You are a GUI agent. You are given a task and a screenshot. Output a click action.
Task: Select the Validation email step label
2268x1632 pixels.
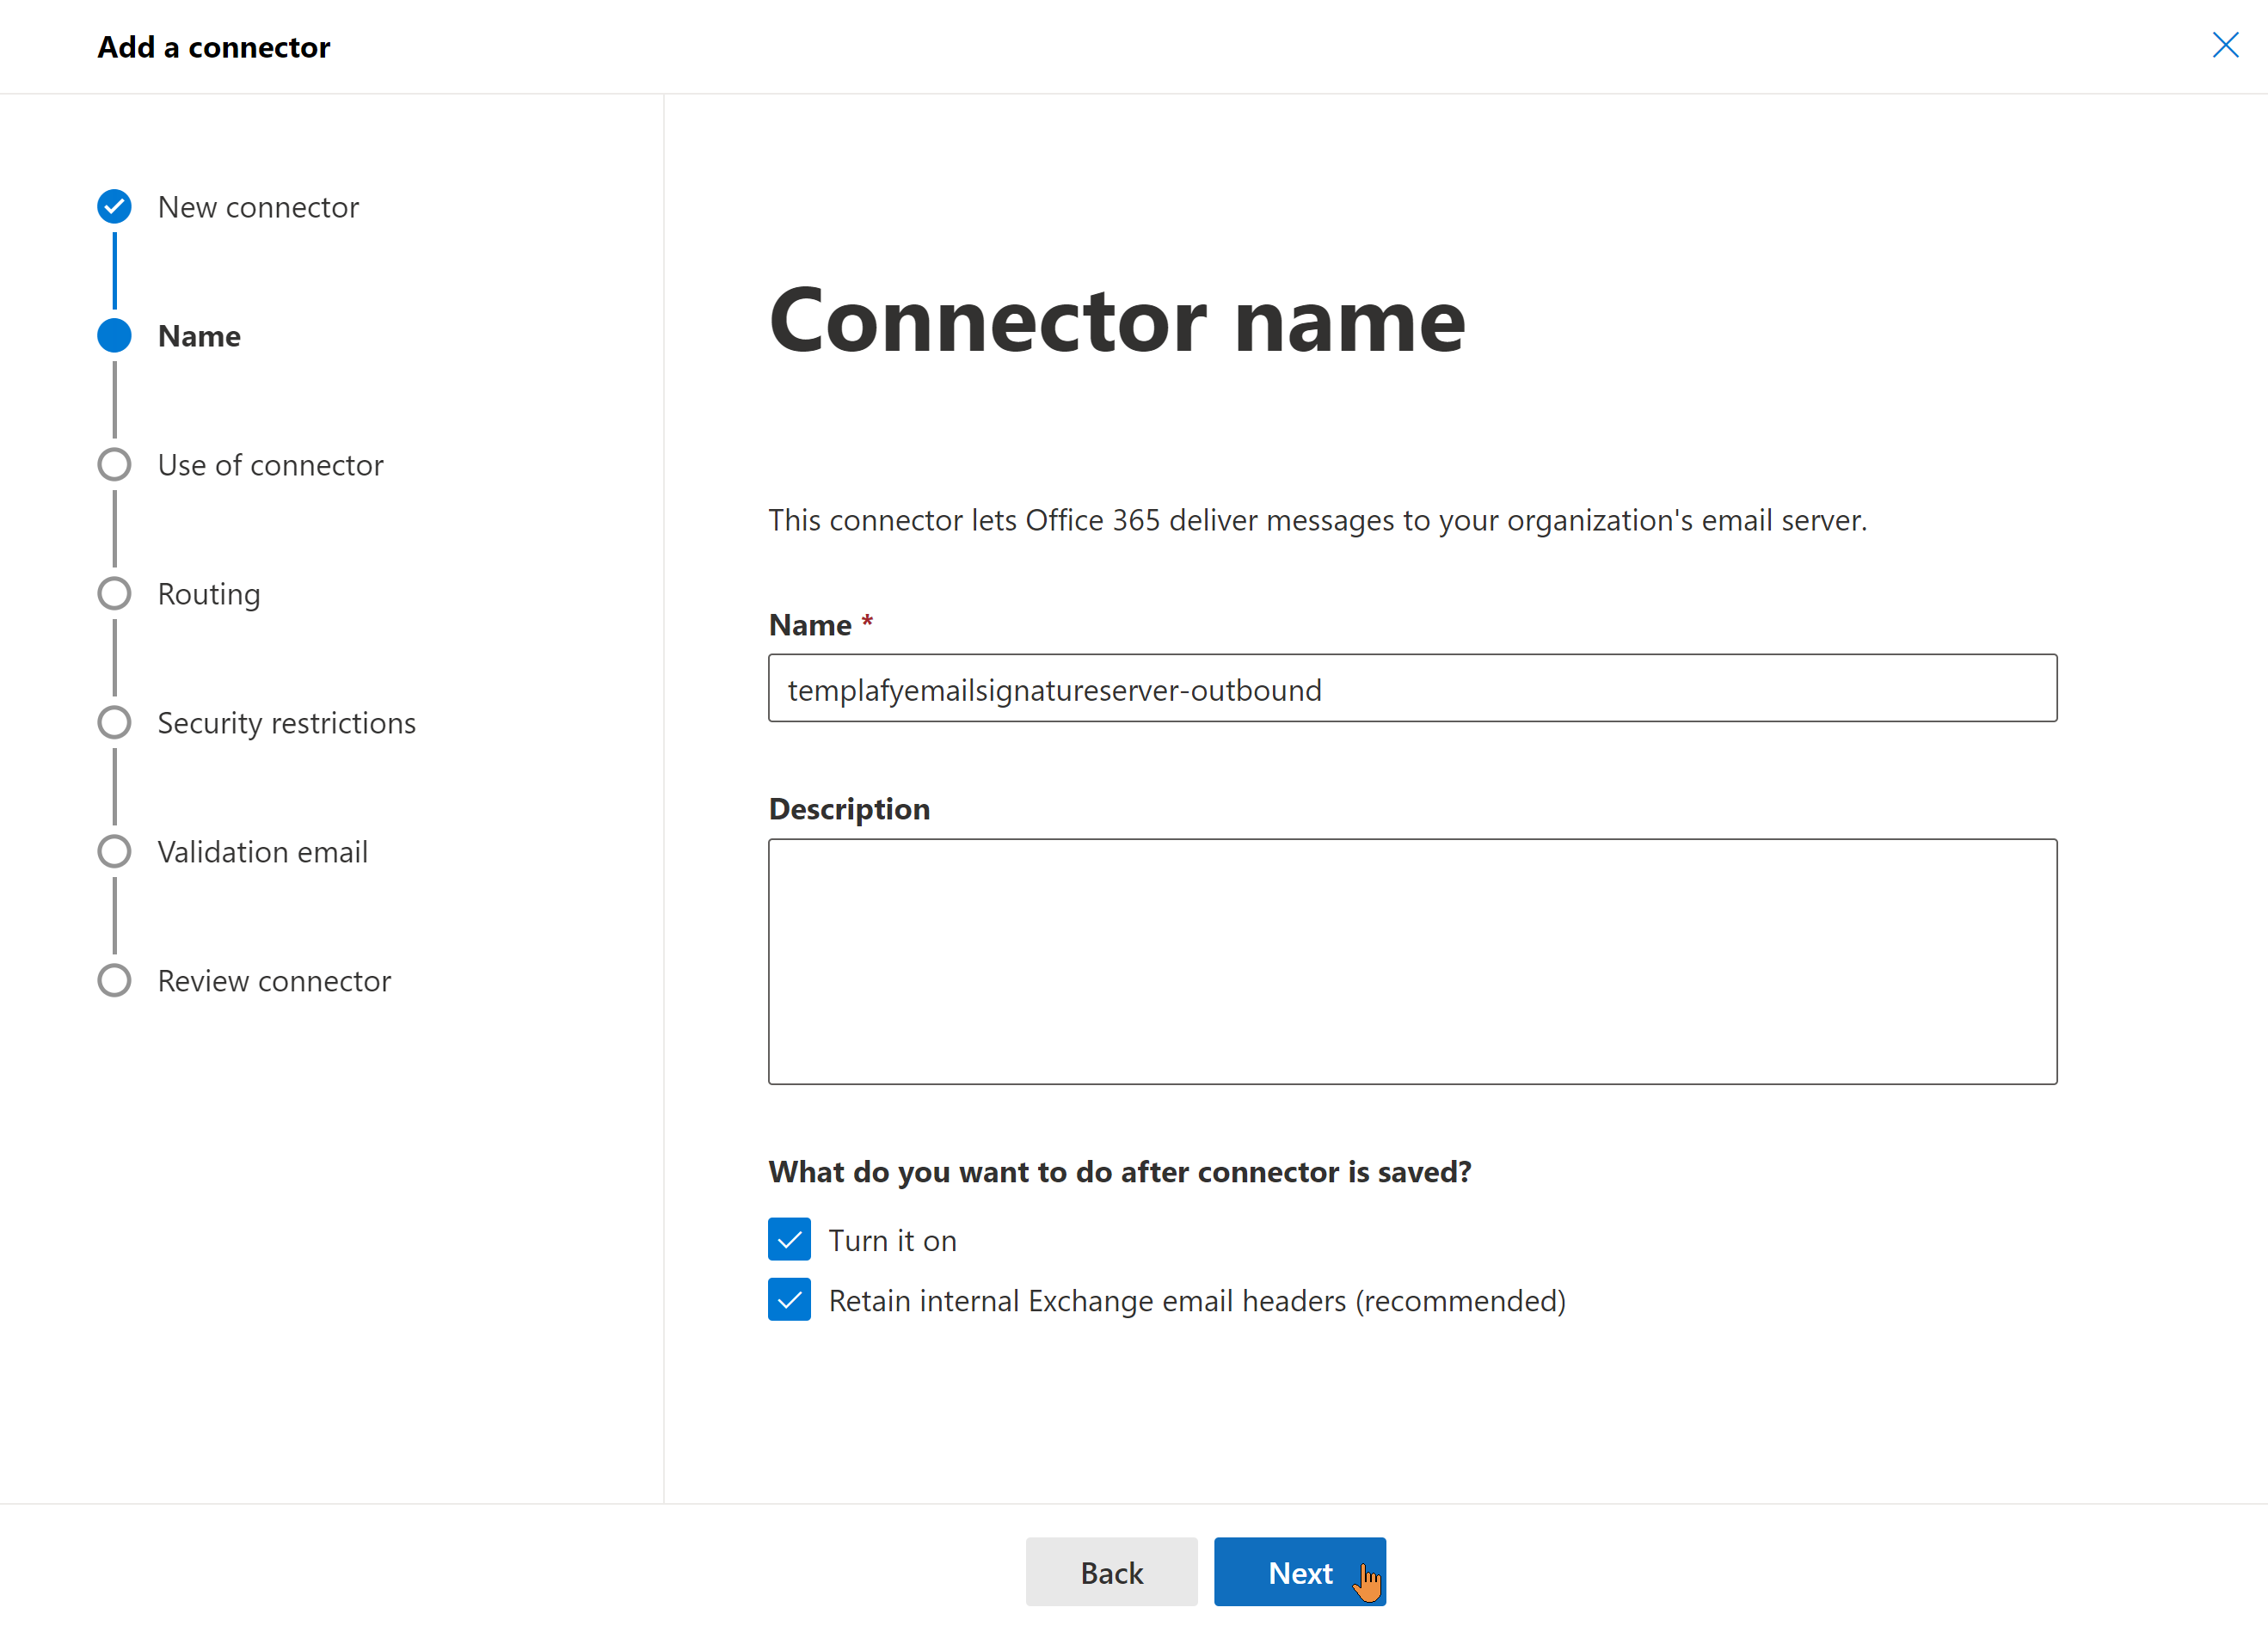(262, 851)
